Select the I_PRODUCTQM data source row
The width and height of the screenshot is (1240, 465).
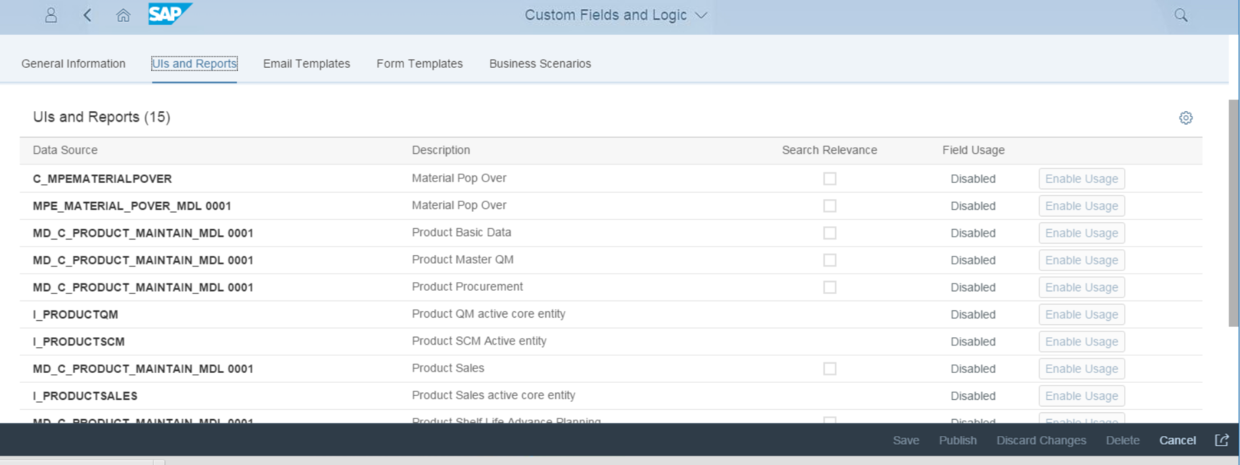click(x=76, y=315)
